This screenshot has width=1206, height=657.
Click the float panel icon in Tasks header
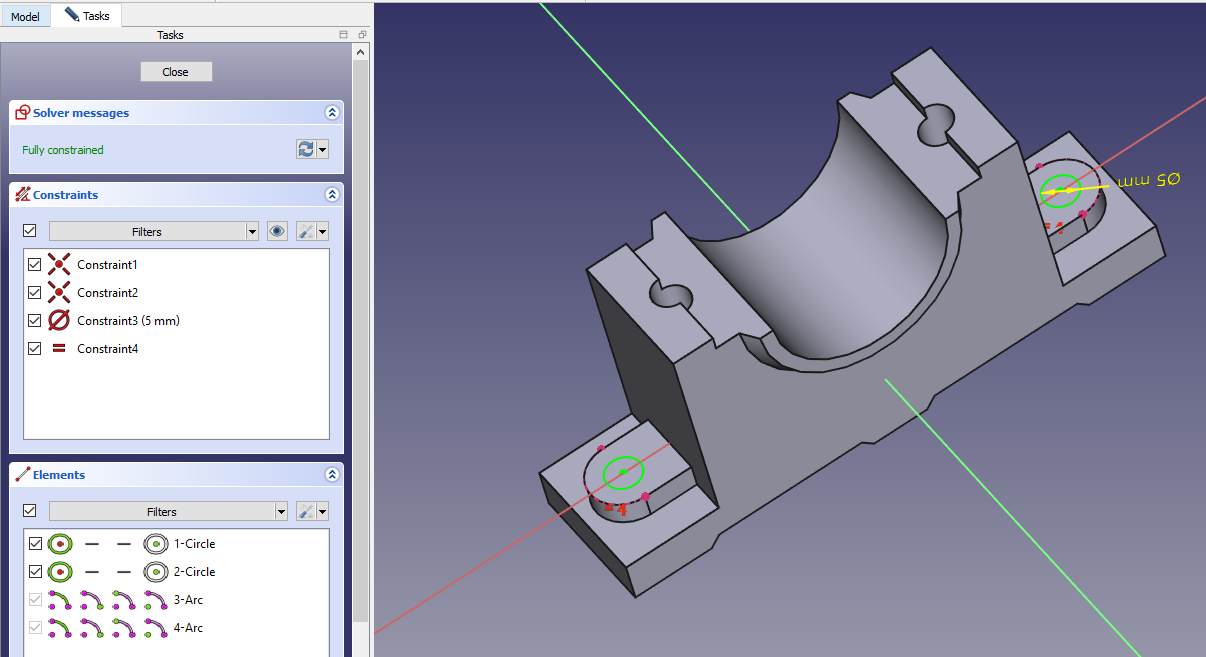tap(361, 35)
